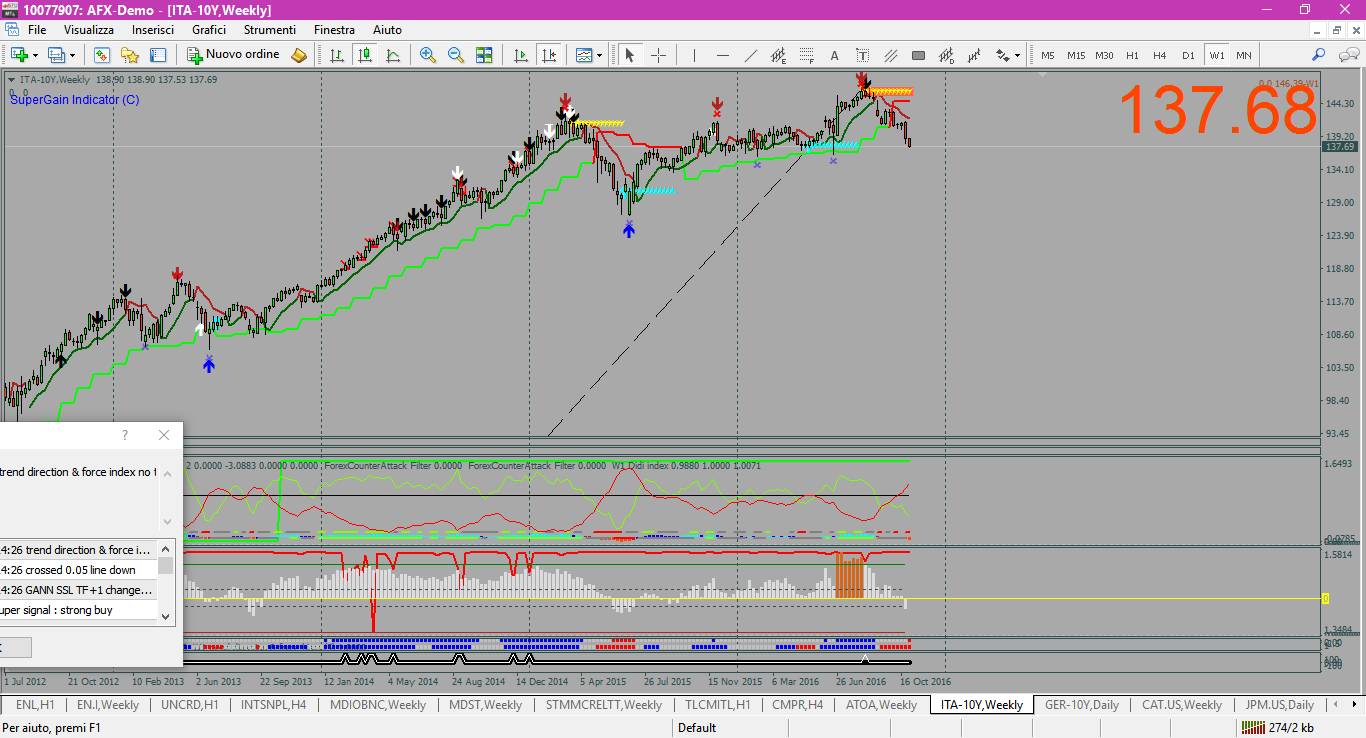Open the chart templates icon

[584, 55]
